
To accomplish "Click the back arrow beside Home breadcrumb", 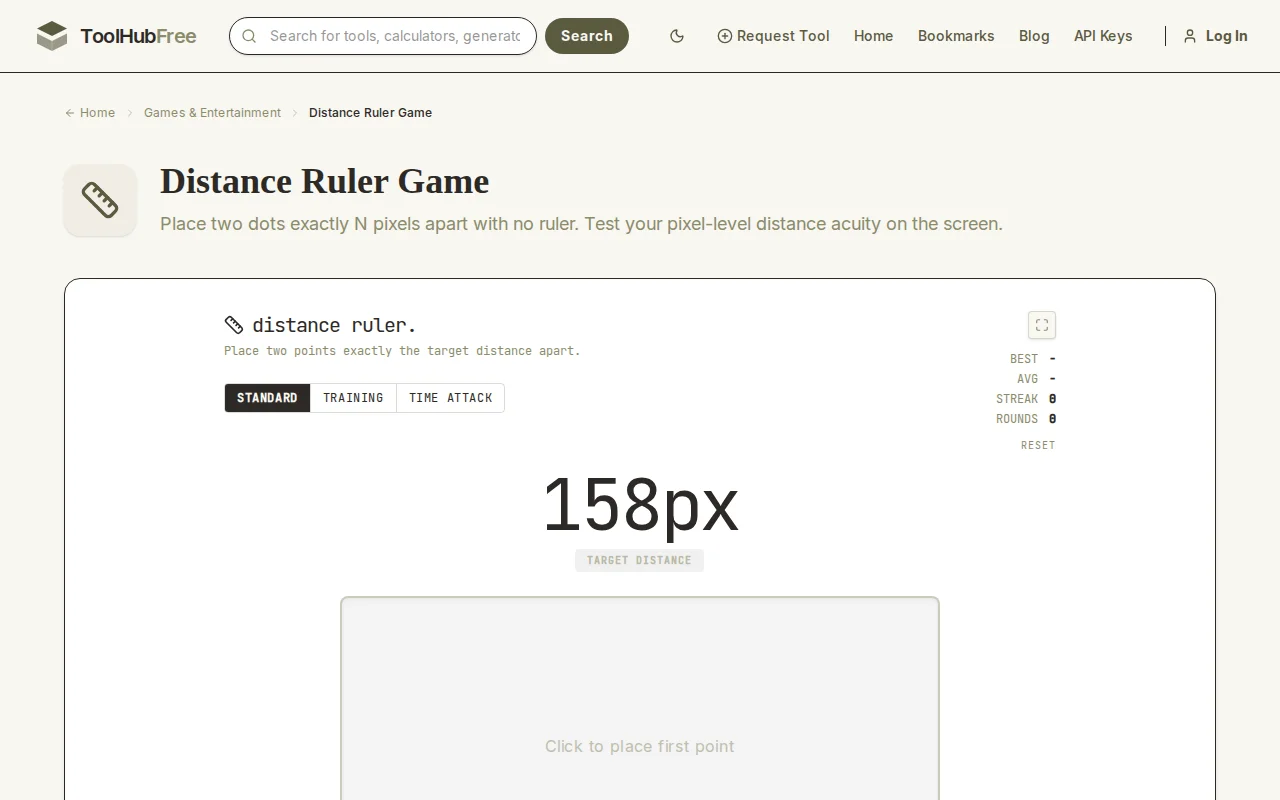I will (70, 113).
